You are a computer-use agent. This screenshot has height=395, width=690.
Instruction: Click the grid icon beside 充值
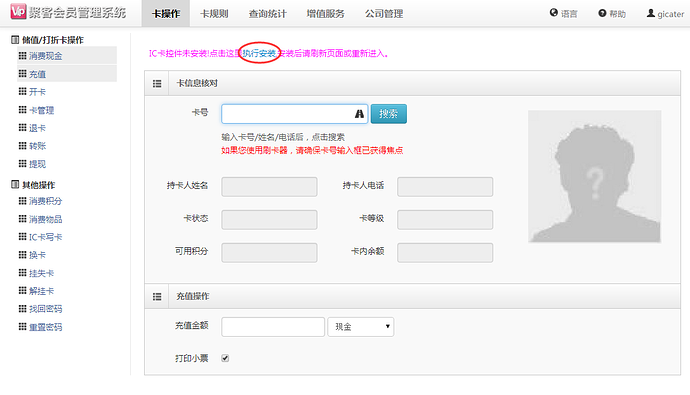pos(22,73)
